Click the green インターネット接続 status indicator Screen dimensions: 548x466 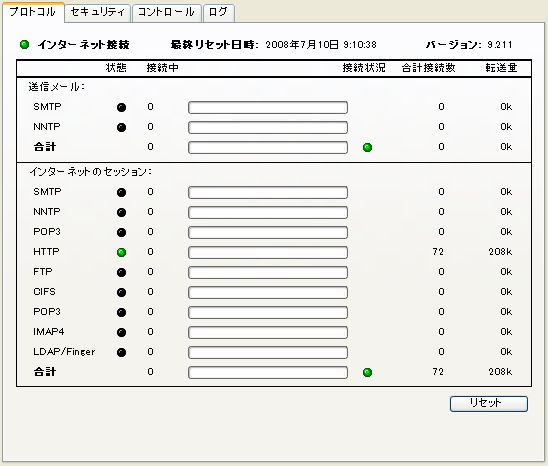24,45
